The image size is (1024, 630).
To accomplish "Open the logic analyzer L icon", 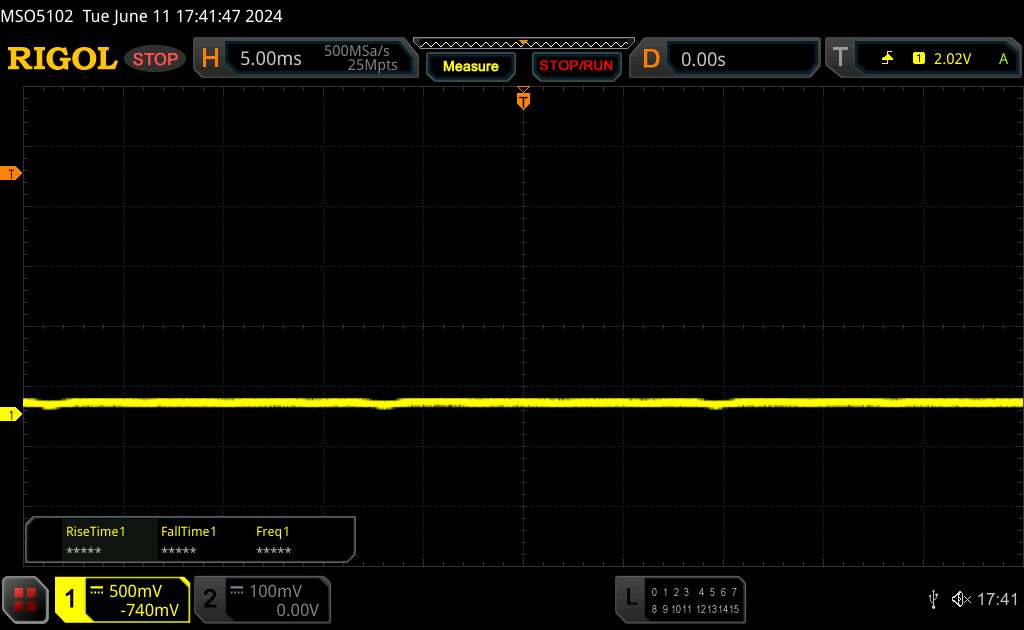I will [x=630, y=597].
